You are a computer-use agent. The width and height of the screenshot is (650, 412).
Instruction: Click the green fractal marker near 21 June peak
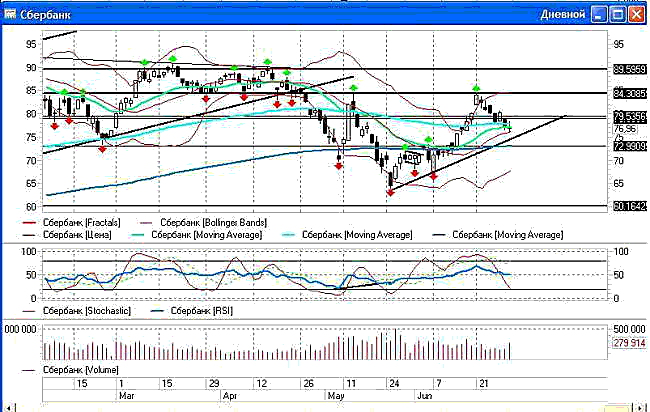tap(476, 88)
